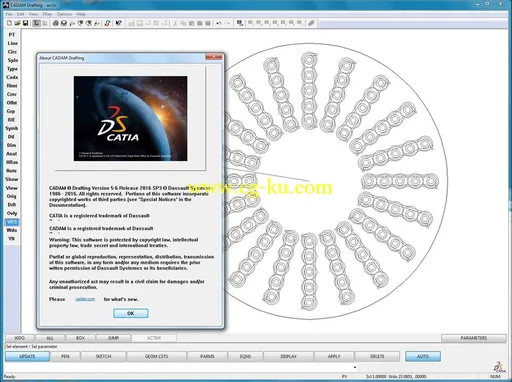Select the Circ circle tool

[12, 52]
